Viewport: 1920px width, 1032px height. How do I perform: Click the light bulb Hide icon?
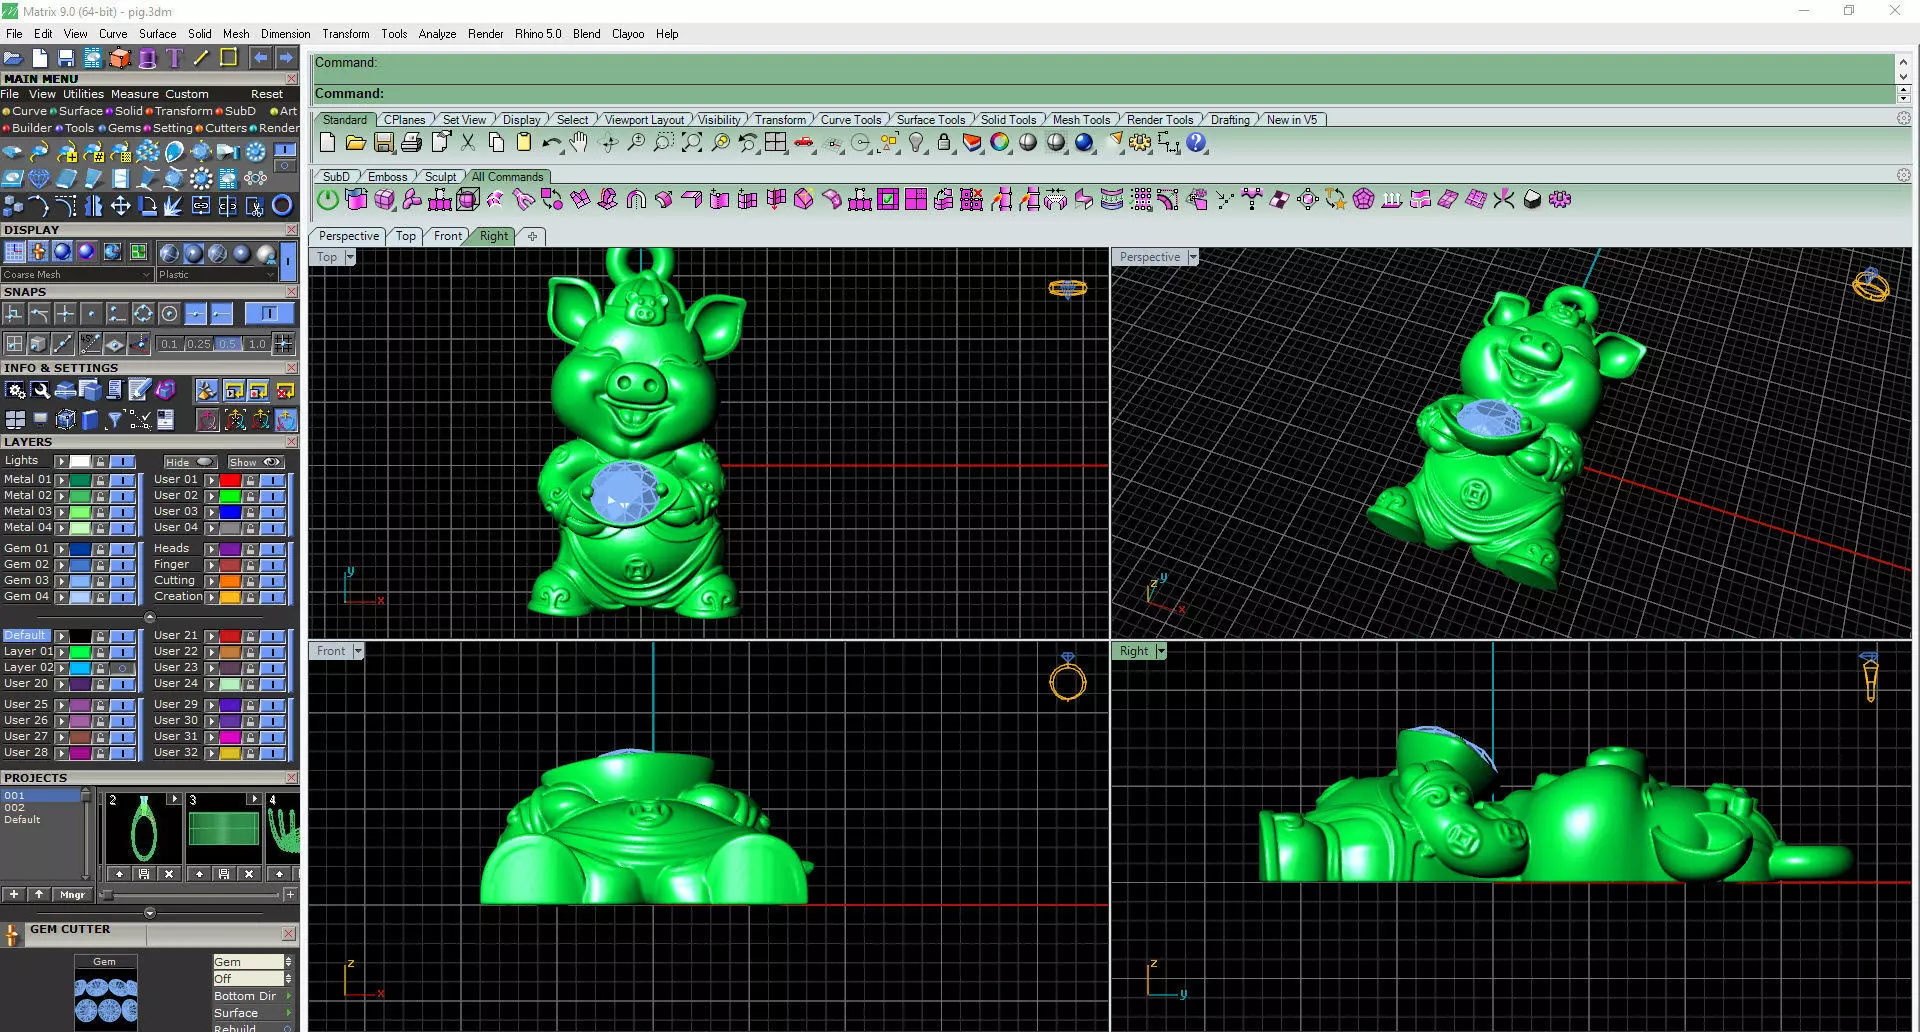tap(916, 143)
